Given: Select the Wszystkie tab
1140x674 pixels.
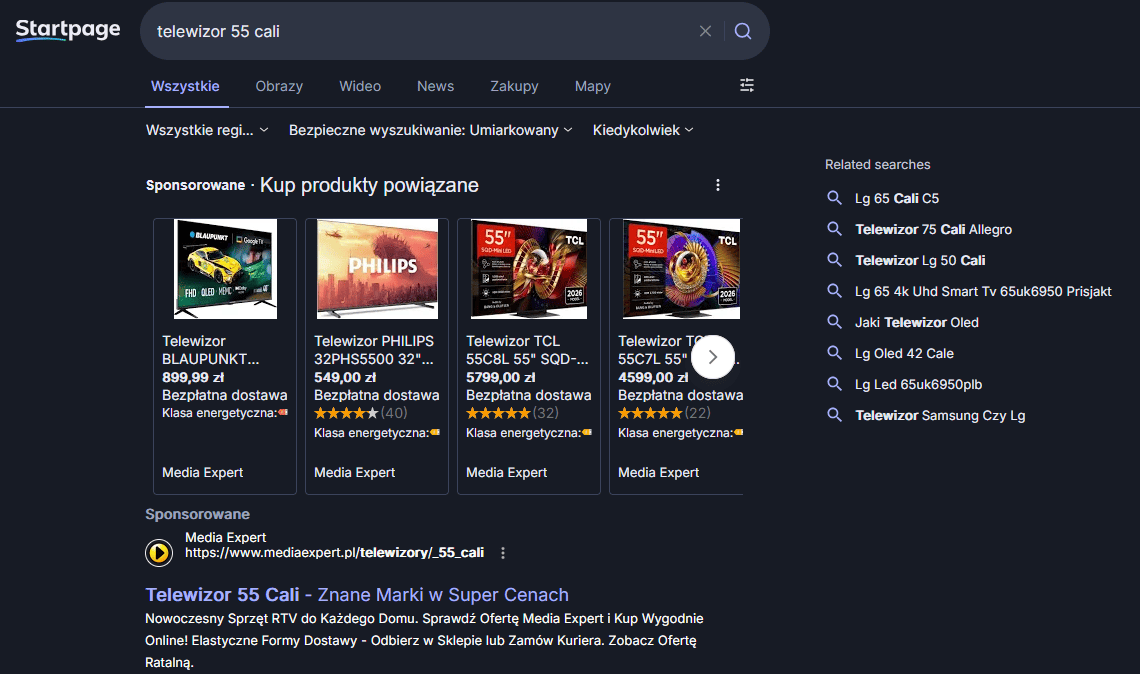Looking at the screenshot, I should pos(185,86).
